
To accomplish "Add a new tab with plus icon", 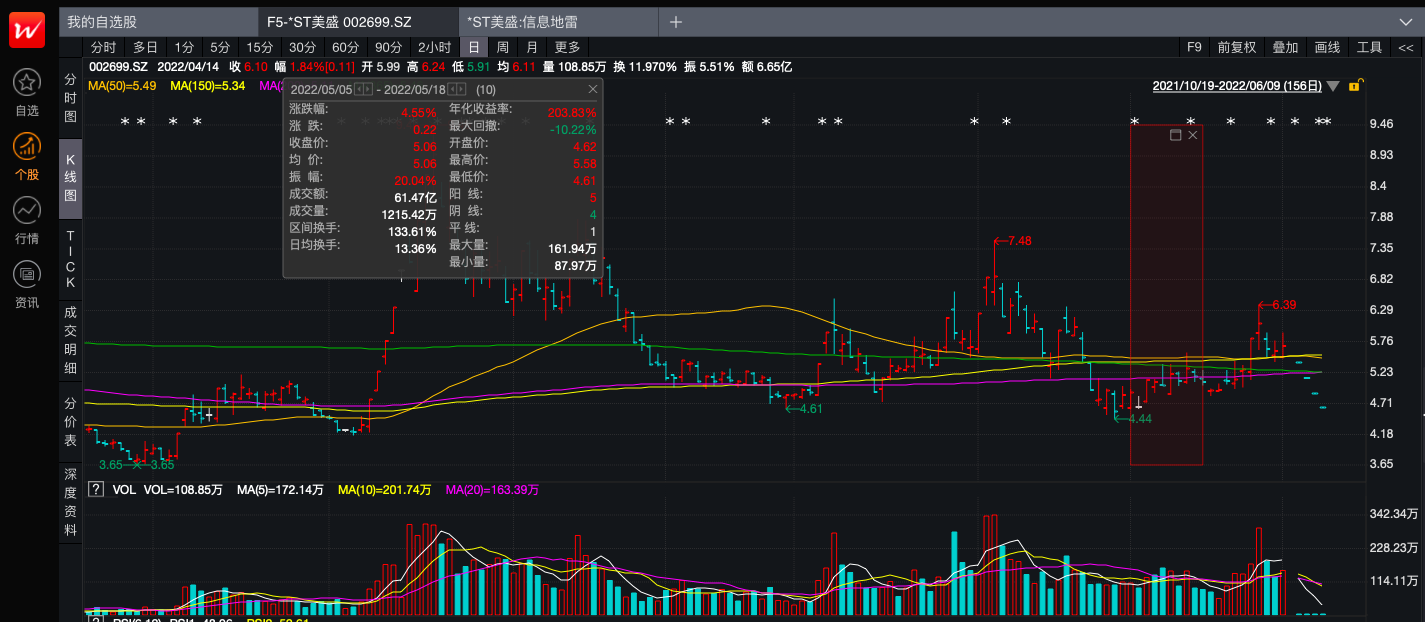I will coord(676,22).
